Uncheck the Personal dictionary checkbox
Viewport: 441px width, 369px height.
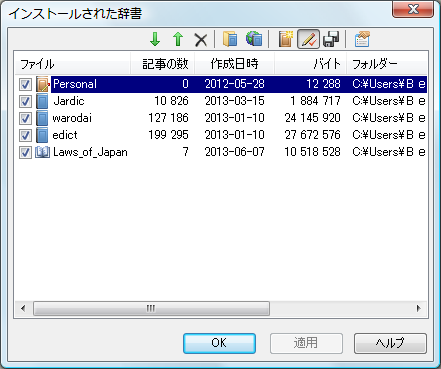25,84
